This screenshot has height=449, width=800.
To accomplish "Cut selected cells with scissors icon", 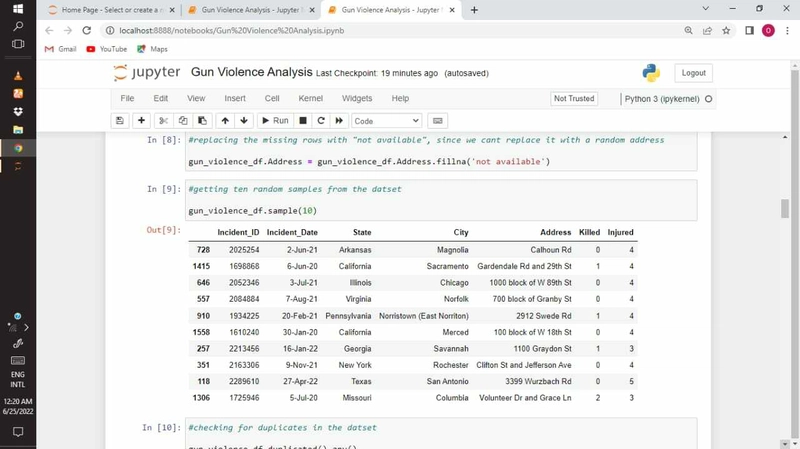I will [164, 121].
